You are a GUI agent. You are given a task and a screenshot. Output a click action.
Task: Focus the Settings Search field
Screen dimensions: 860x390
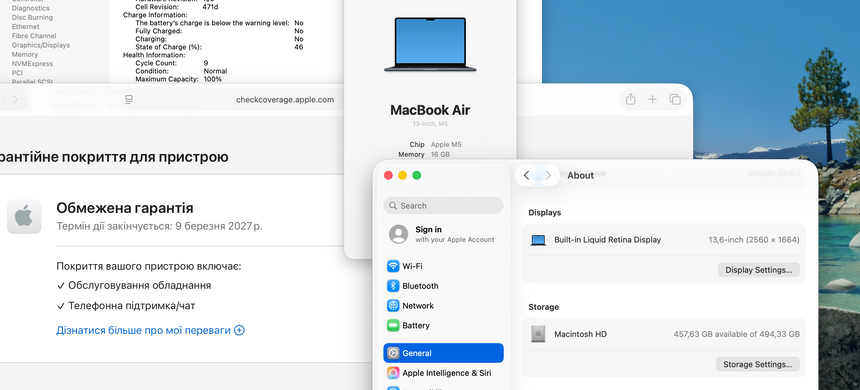click(443, 206)
